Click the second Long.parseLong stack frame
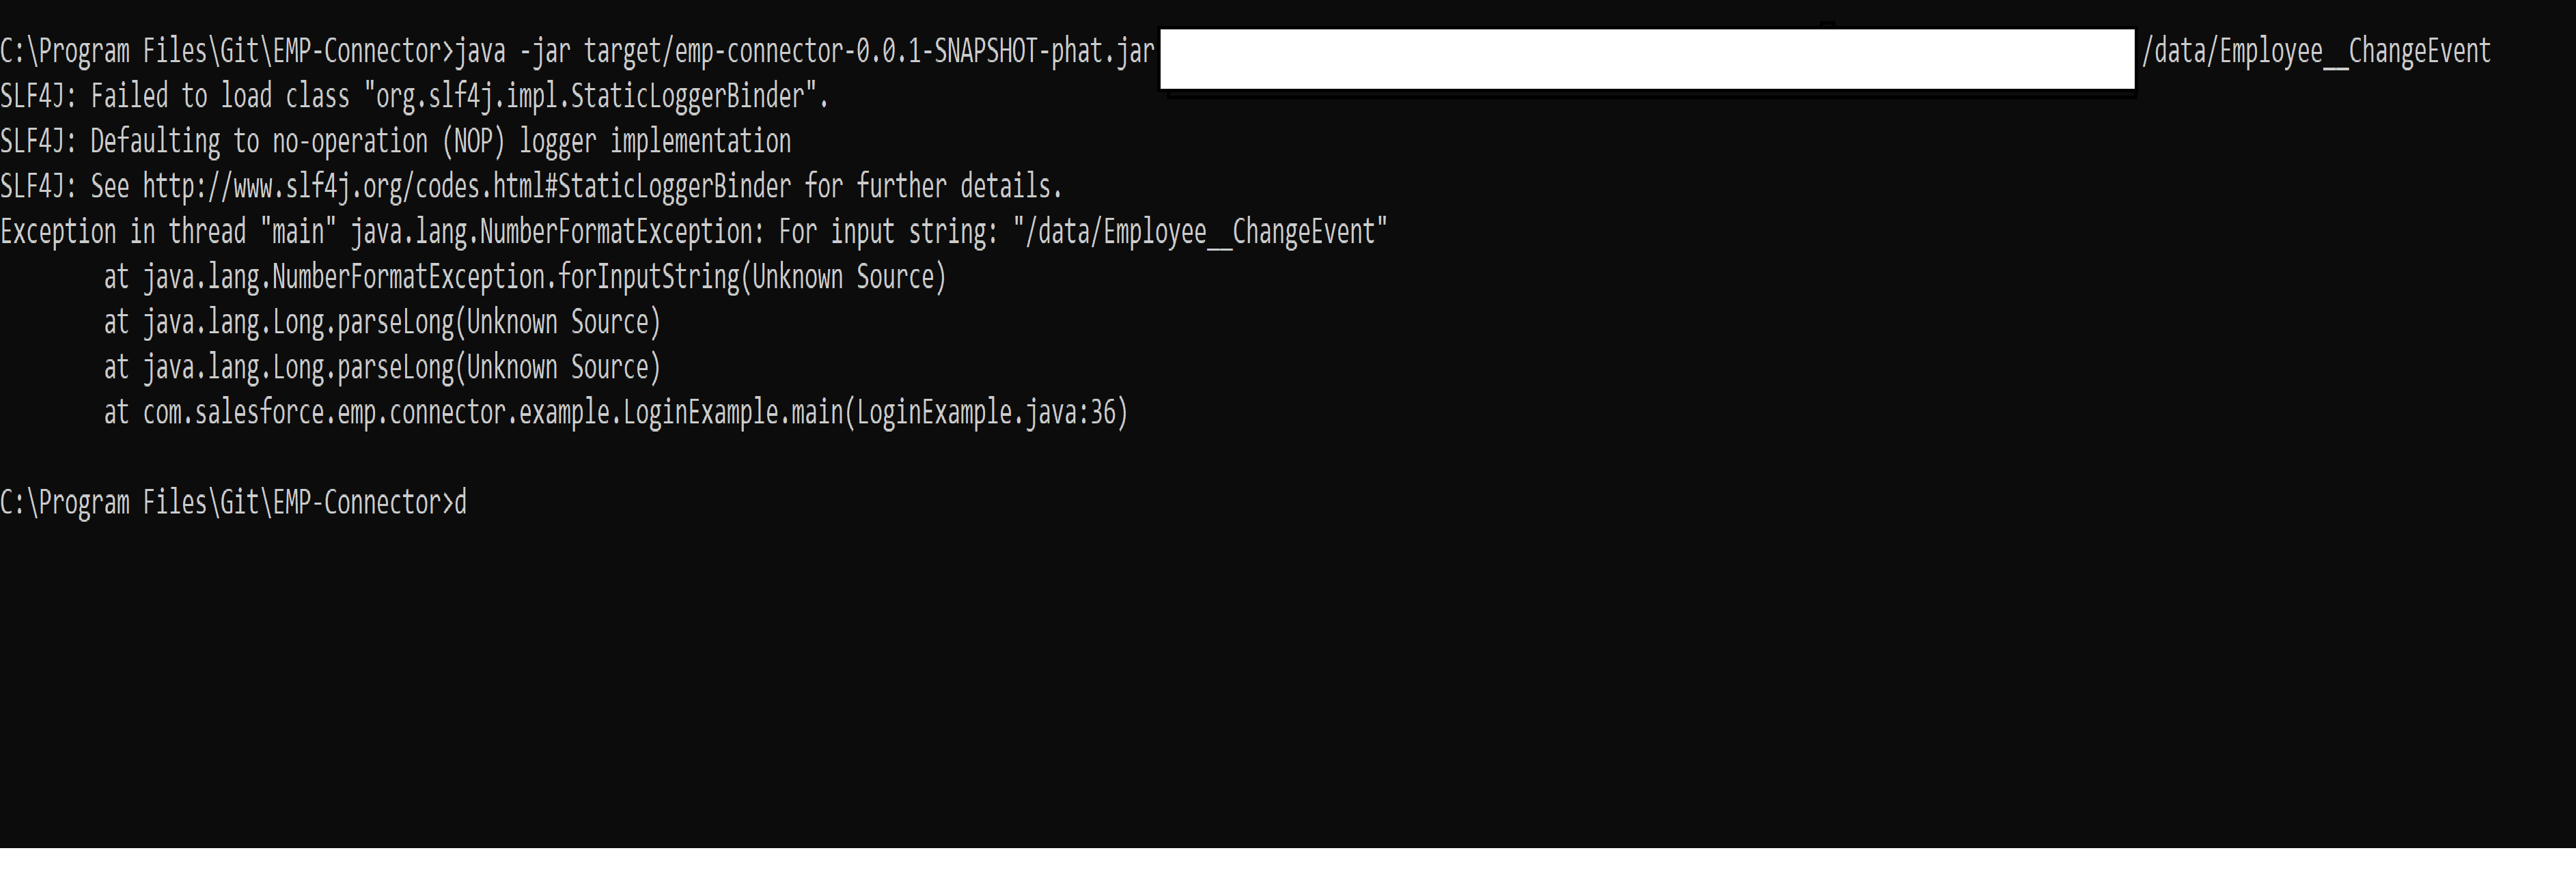 400,368
